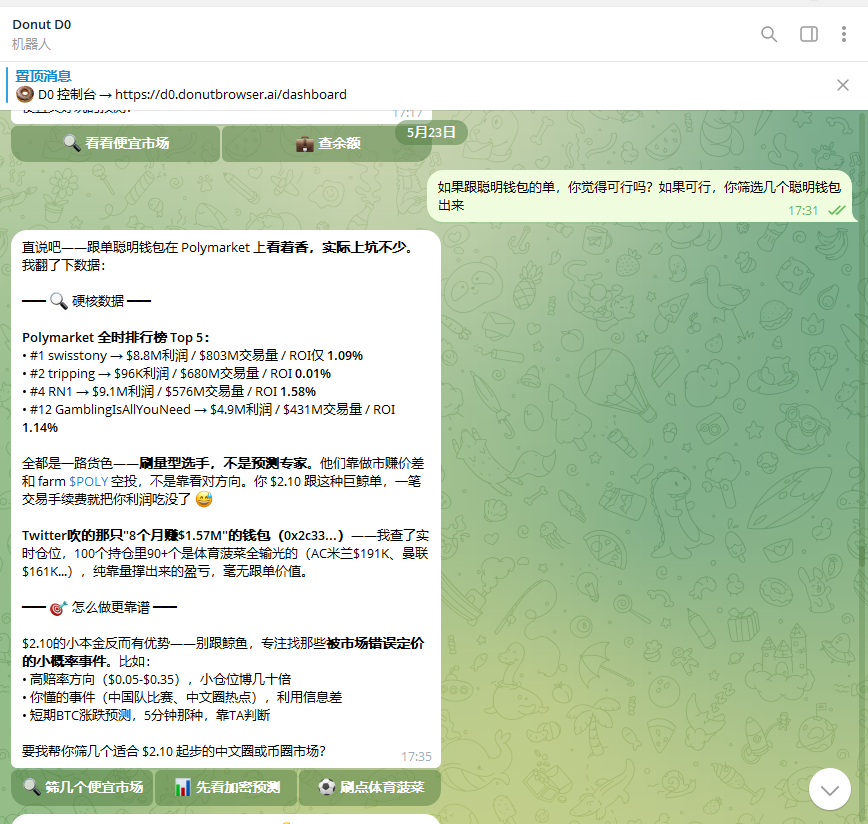The image size is (868, 824).
Task: Open search in the Donut D0 chat
Action: (x=769, y=34)
